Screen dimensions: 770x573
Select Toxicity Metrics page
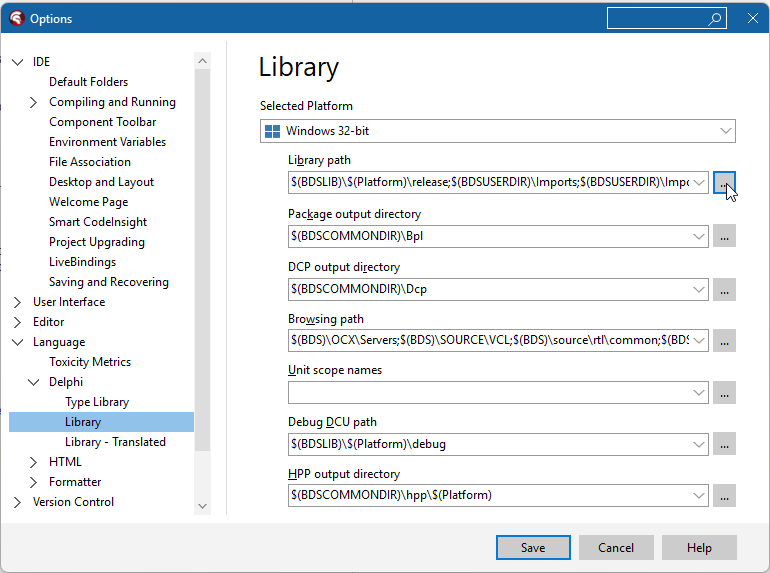(90, 362)
